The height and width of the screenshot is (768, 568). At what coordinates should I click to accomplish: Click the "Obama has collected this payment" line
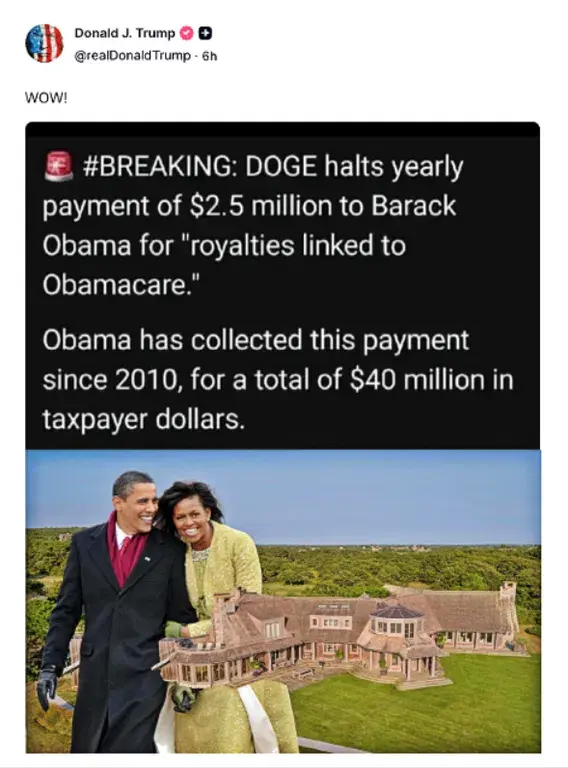pos(256,340)
